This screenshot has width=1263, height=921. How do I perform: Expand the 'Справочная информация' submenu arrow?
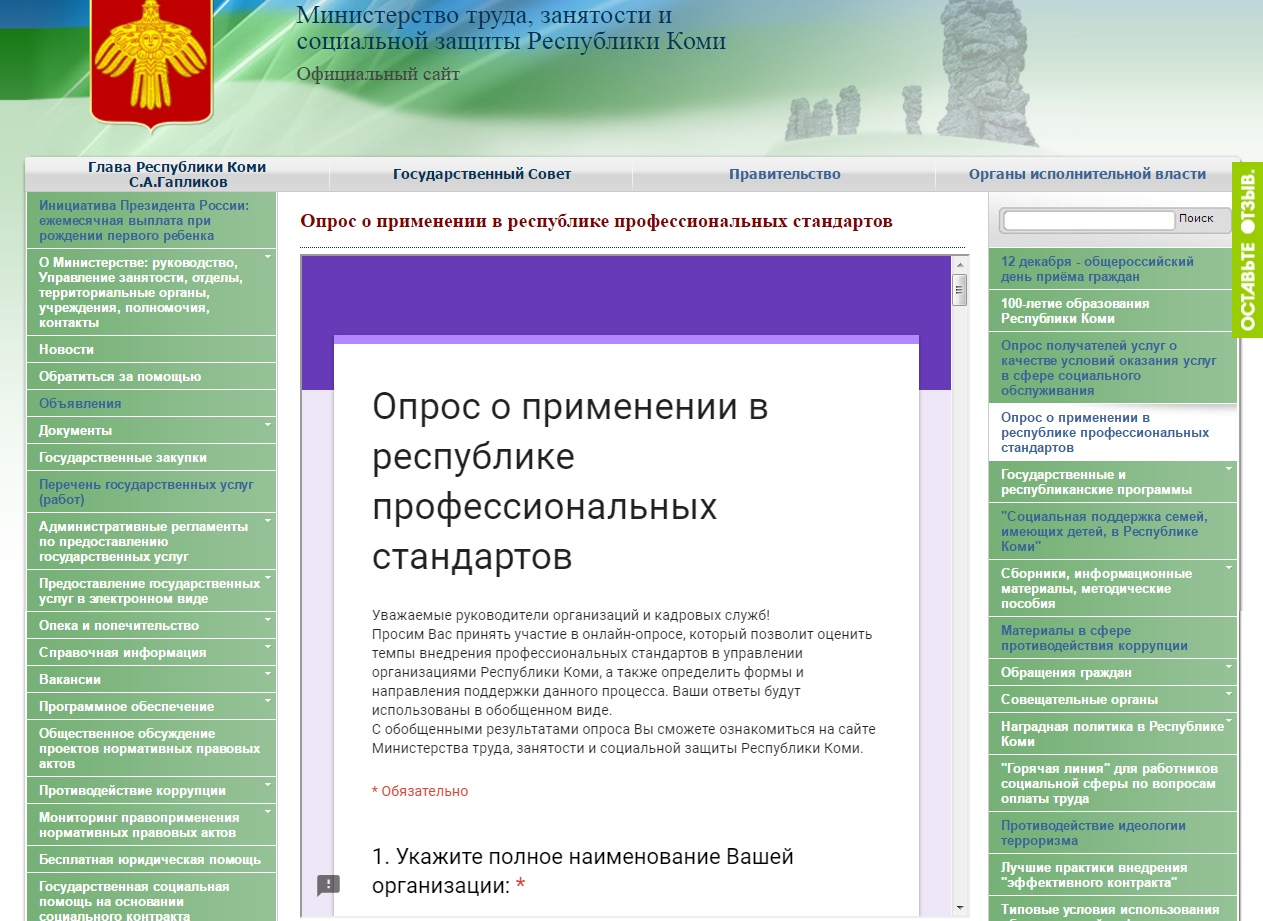pos(268,647)
